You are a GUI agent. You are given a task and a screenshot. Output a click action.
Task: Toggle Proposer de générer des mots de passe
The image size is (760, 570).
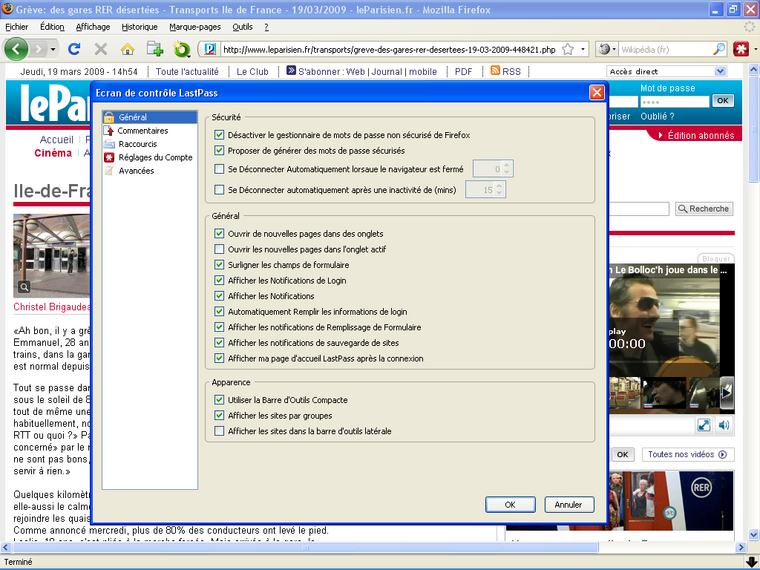pyautogui.click(x=219, y=150)
